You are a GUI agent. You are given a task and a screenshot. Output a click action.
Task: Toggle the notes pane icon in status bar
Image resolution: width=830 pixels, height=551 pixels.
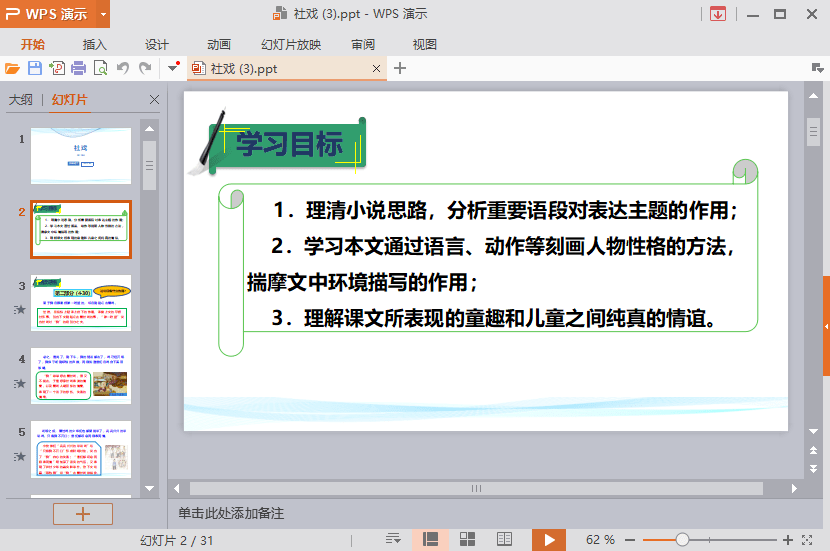393,539
